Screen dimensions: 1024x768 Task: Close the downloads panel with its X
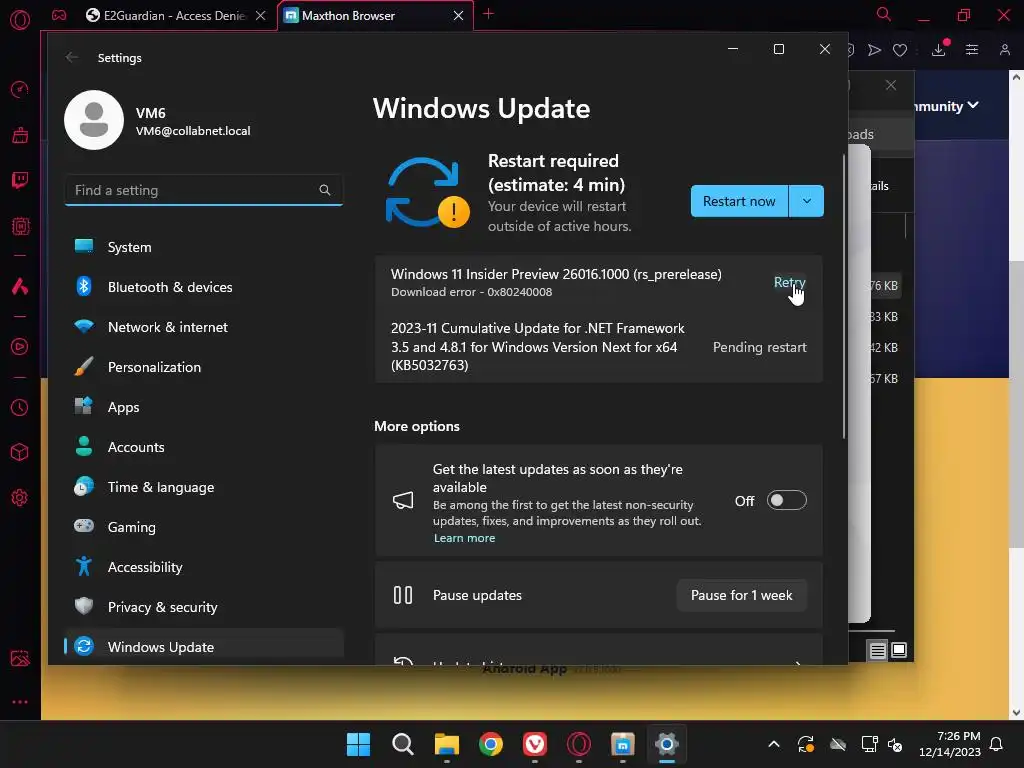891,85
